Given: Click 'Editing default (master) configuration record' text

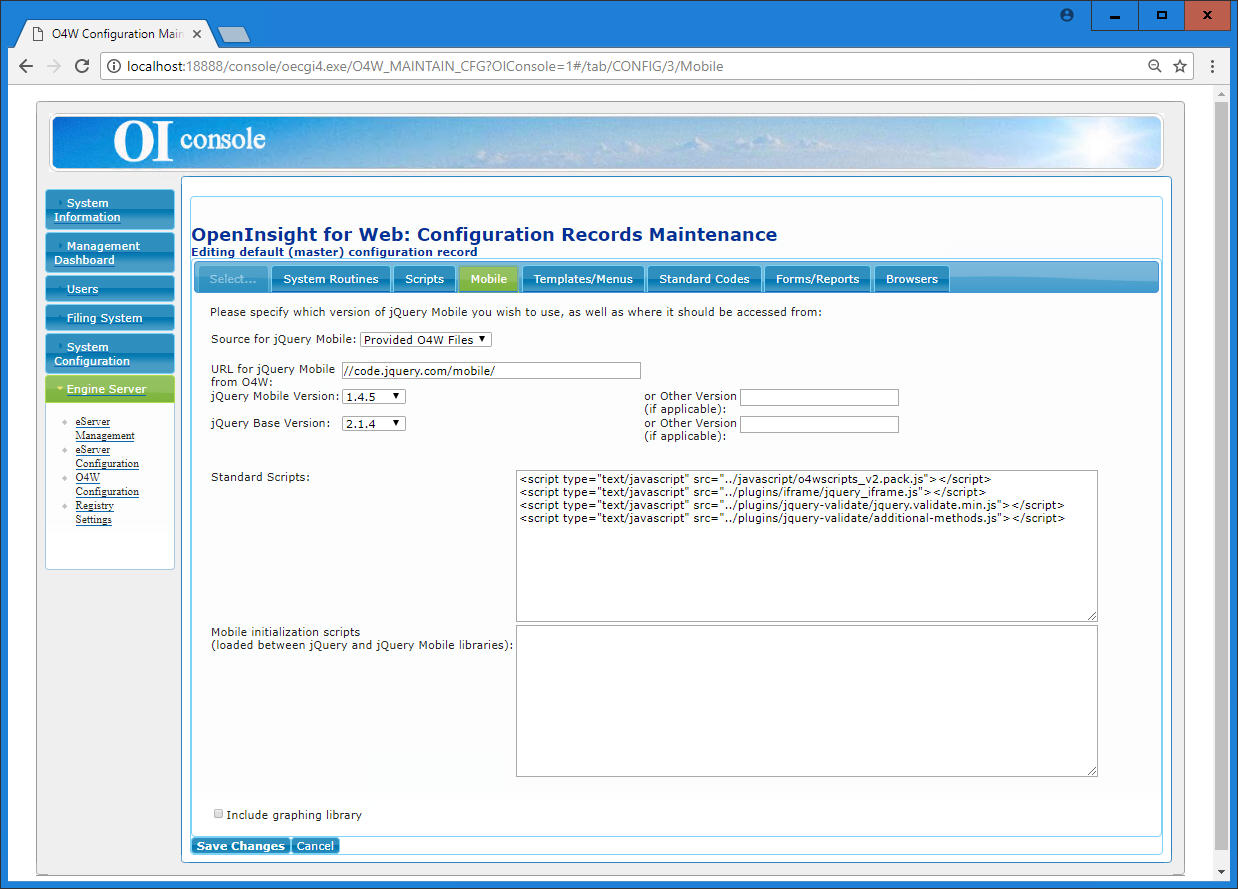Looking at the screenshot, I should (x=334, y=252).
